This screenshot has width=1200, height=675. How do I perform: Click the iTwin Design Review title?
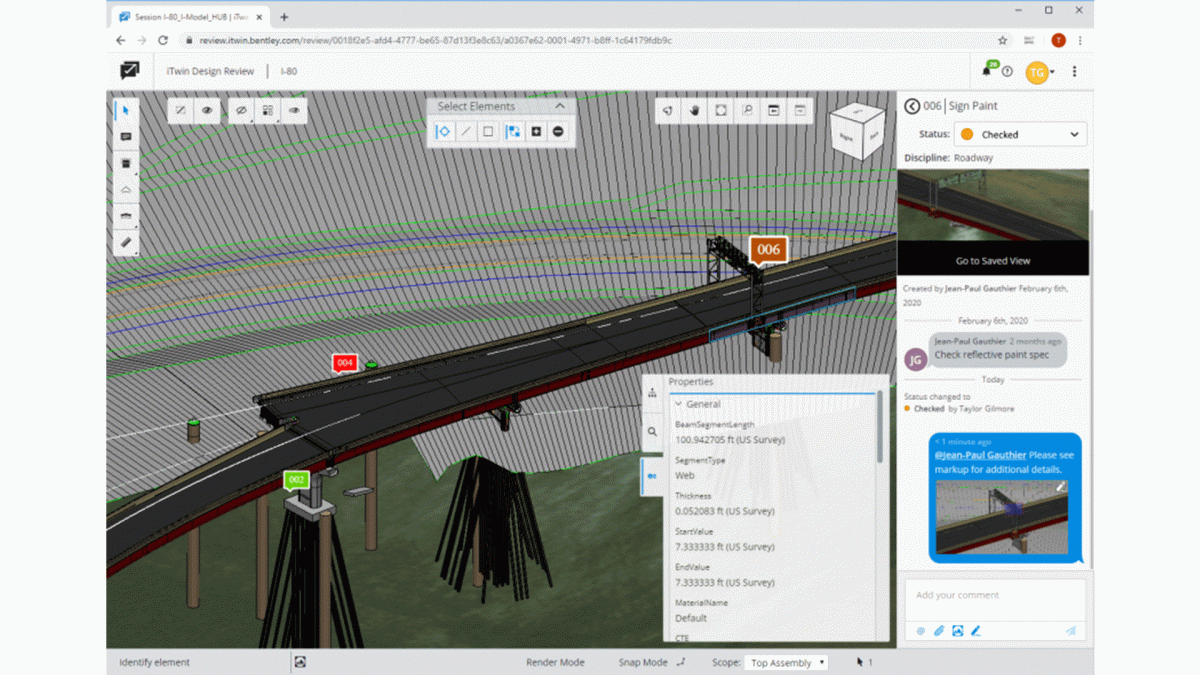pyautogui.click(x=210, y=72)
